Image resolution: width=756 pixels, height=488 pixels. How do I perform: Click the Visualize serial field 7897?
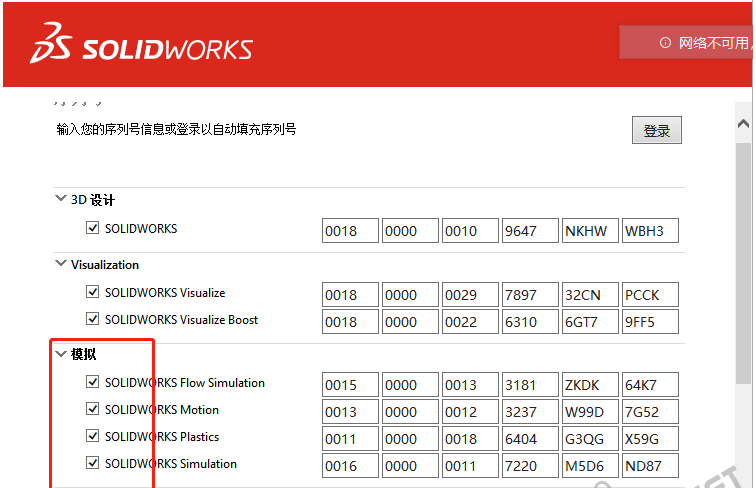tap(530, 295)
